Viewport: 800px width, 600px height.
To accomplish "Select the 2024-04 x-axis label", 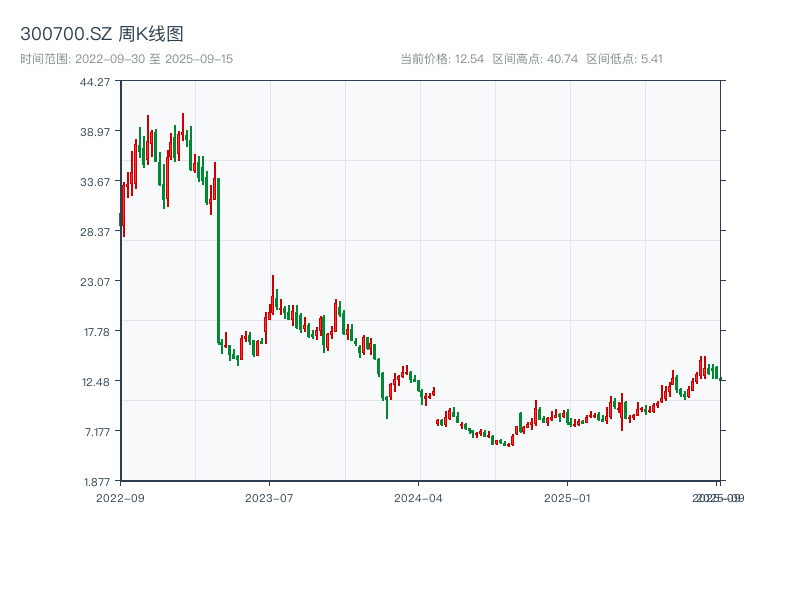I will click(x=416, y=495).
